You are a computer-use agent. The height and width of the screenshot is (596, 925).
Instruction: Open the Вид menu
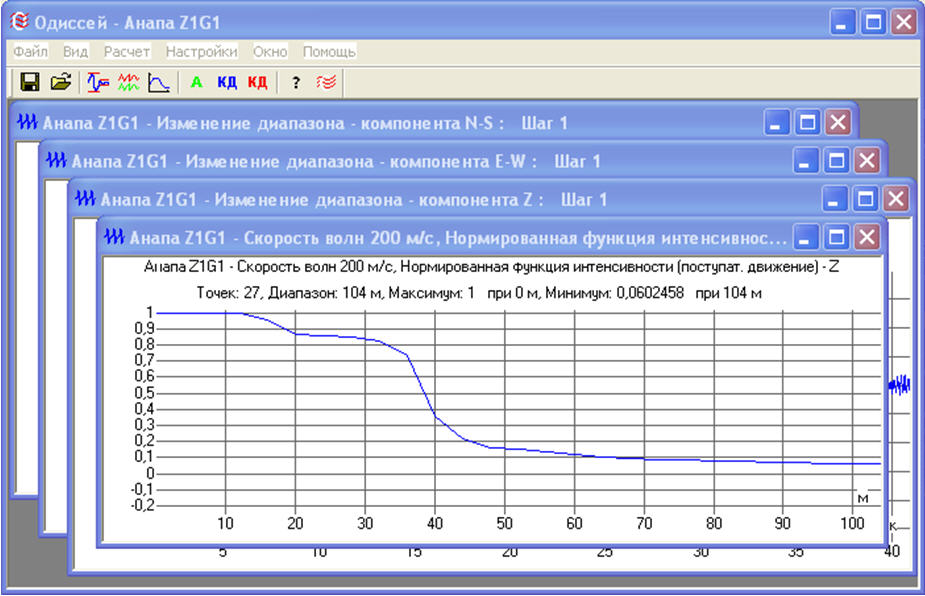pos(75,51)
